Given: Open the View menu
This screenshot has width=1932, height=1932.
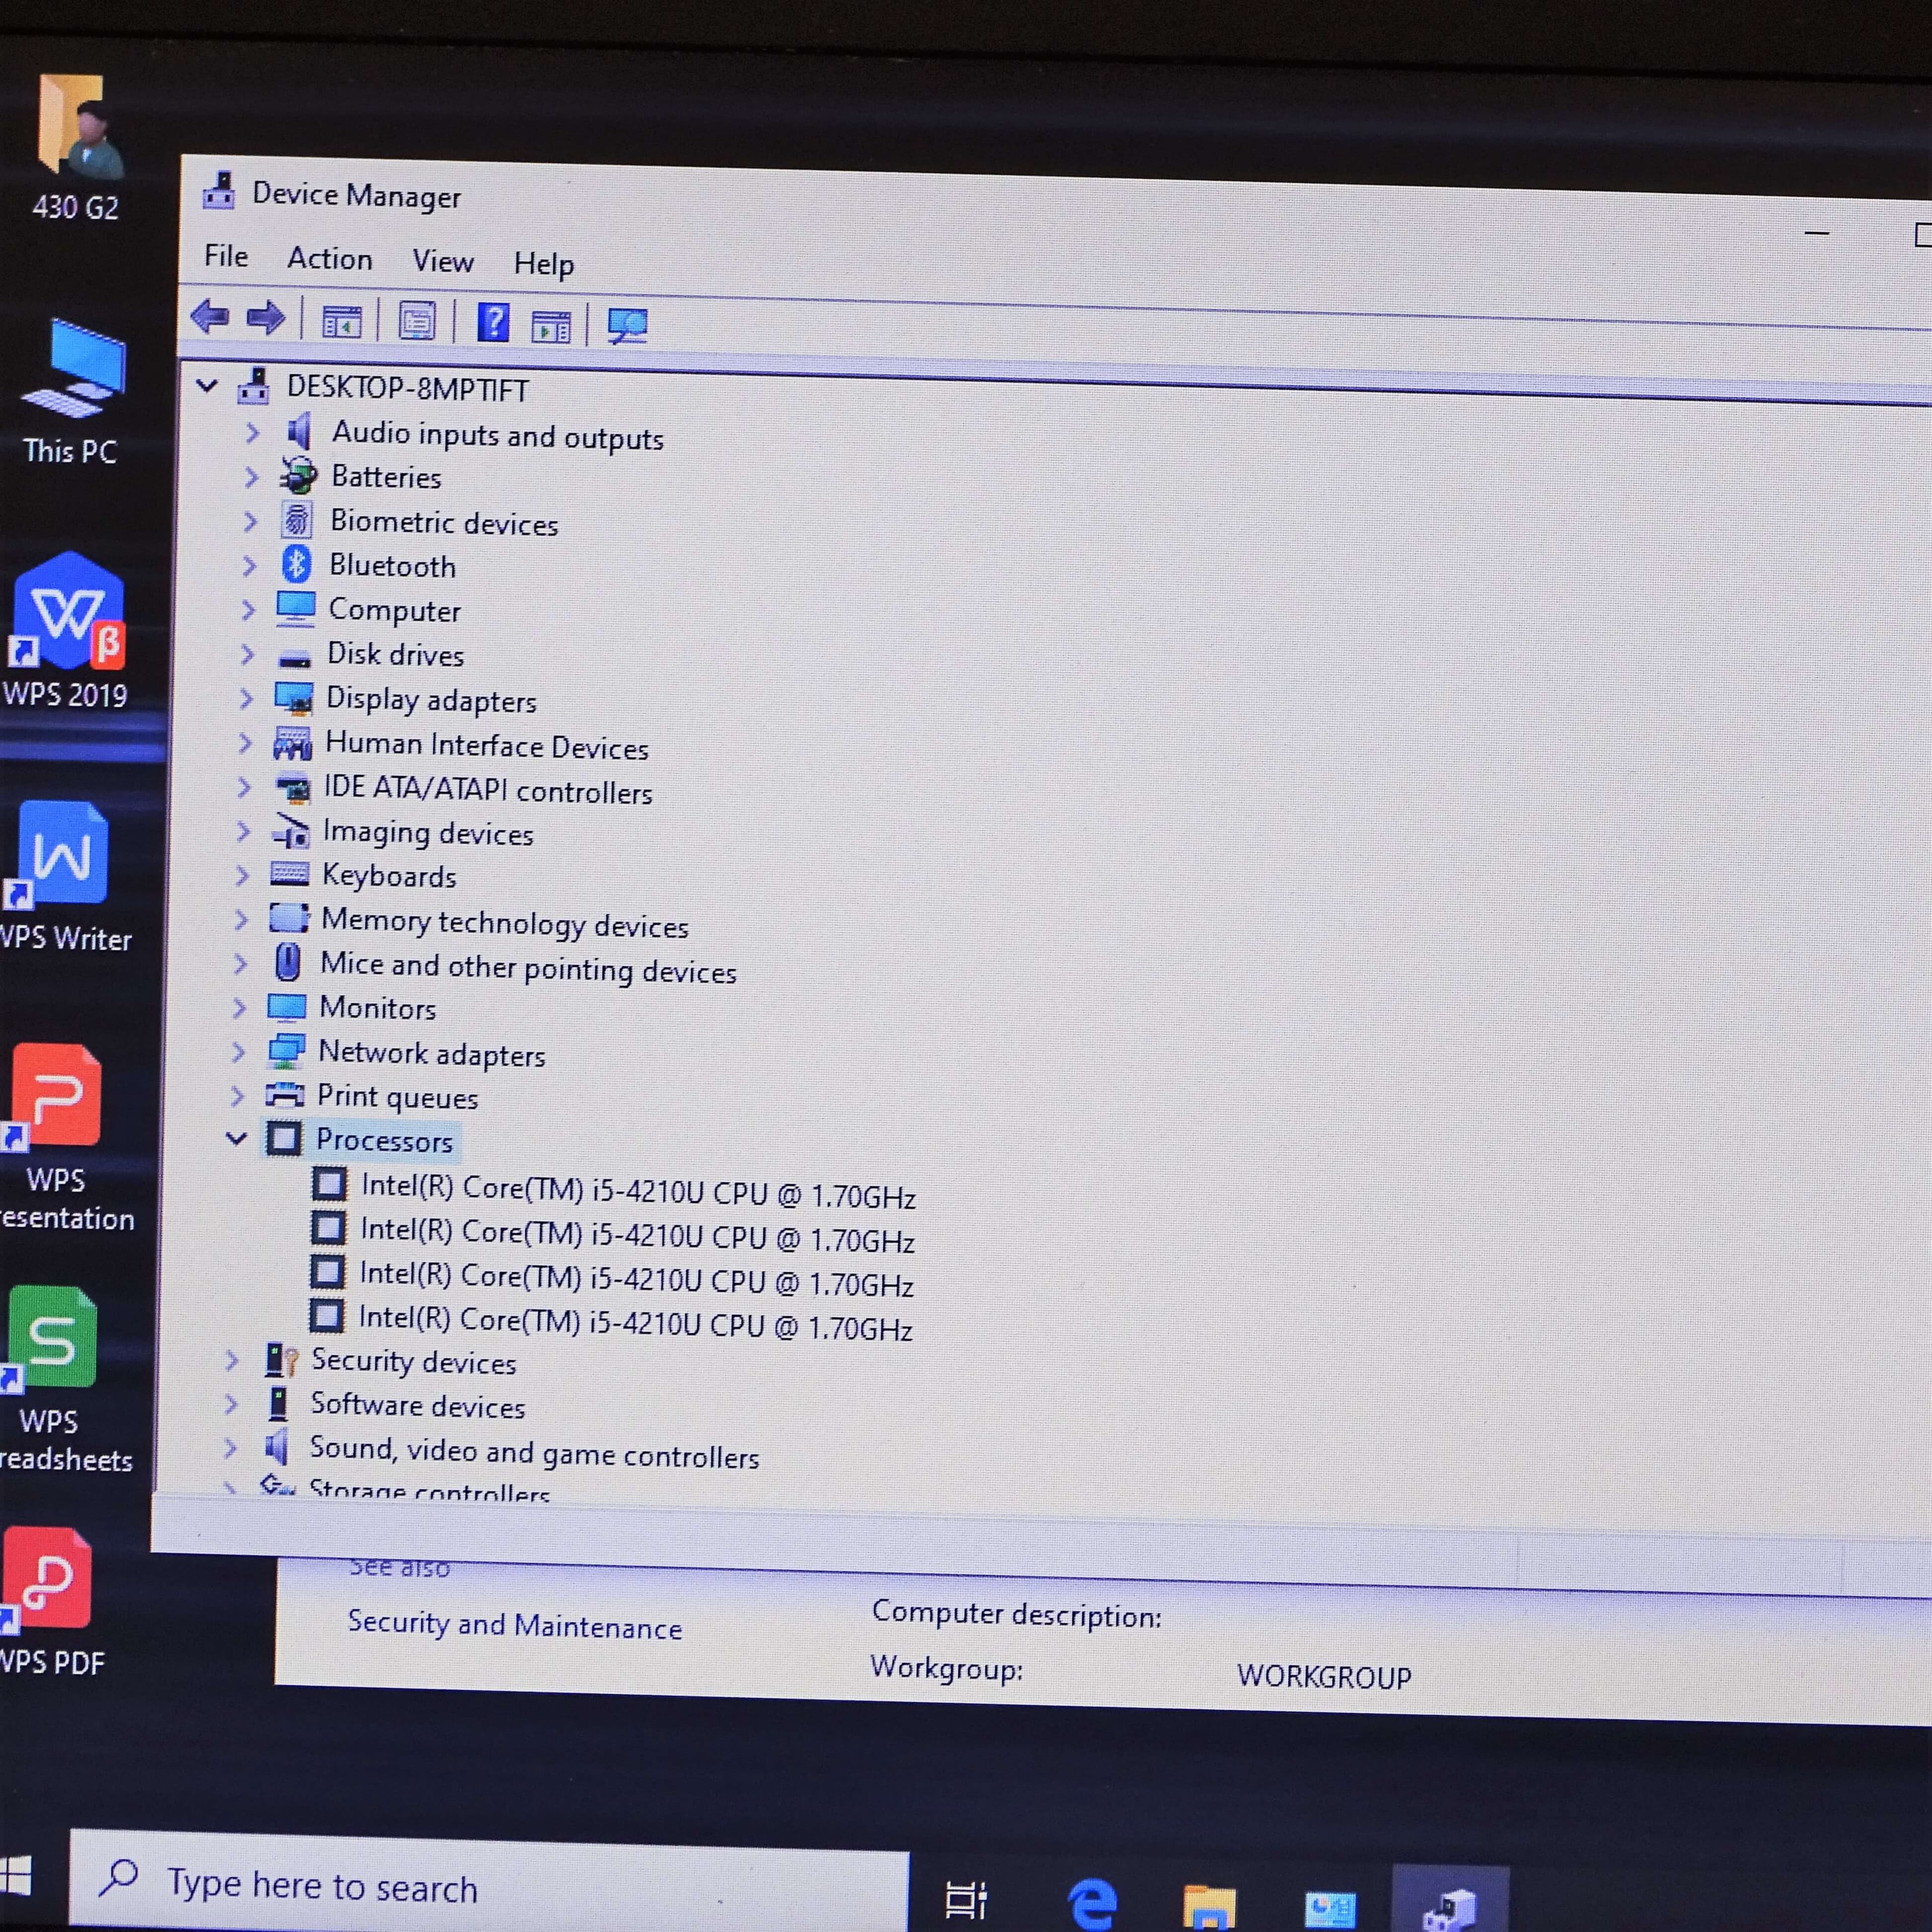Looking at the screenshot, I should [443, 261].
